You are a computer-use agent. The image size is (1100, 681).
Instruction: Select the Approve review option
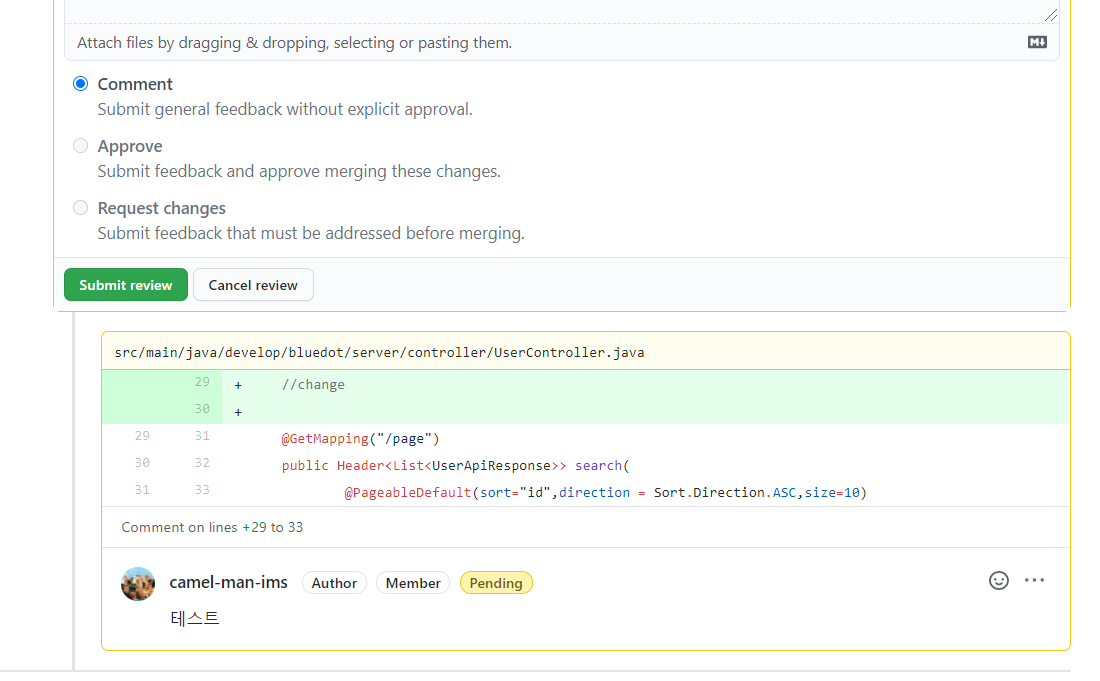(x=80, y=145)
